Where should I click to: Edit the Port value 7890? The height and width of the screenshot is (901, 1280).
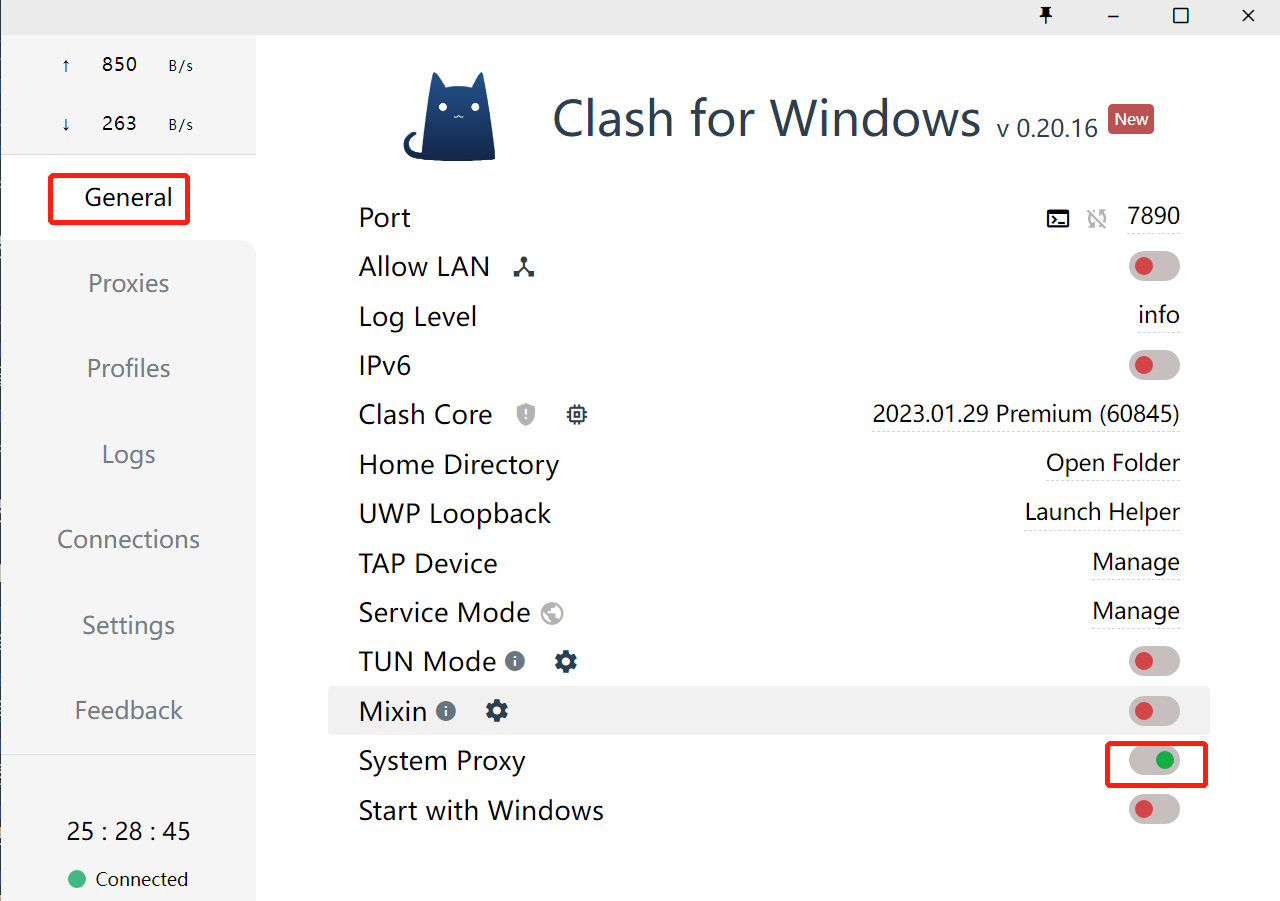(1153, 216)
